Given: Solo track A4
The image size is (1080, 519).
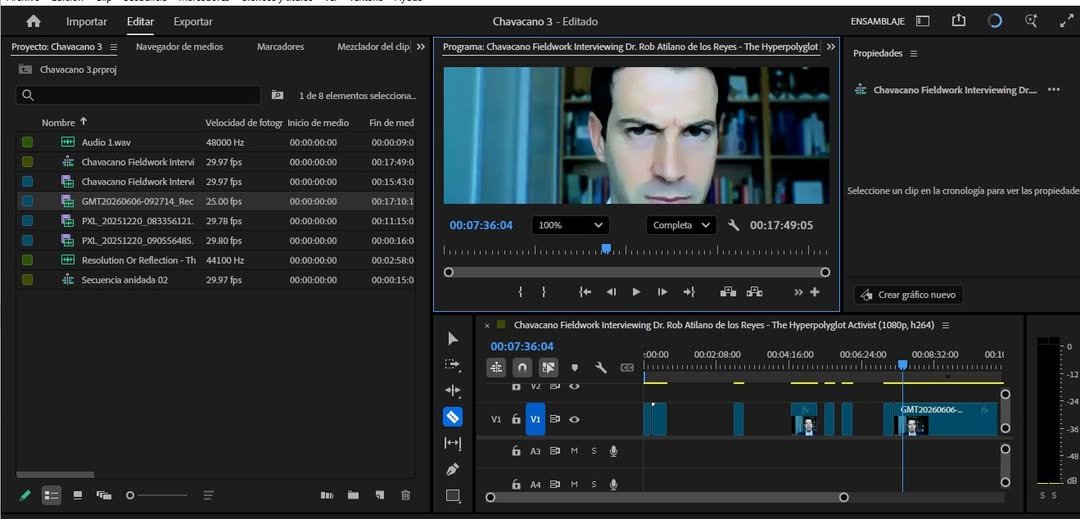Looking at the screenshot, I should (x=594, y=485).
